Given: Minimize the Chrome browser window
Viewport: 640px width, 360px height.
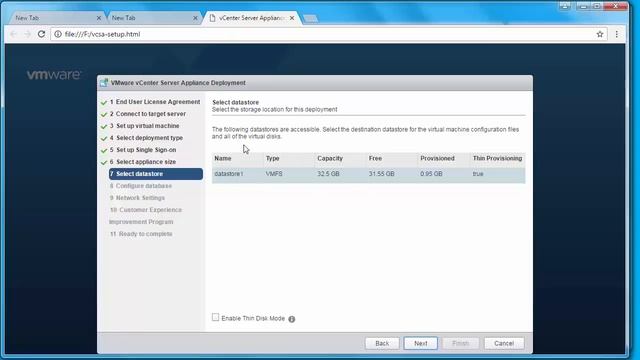Looking at the screenshot, I should tap(583, 6).
